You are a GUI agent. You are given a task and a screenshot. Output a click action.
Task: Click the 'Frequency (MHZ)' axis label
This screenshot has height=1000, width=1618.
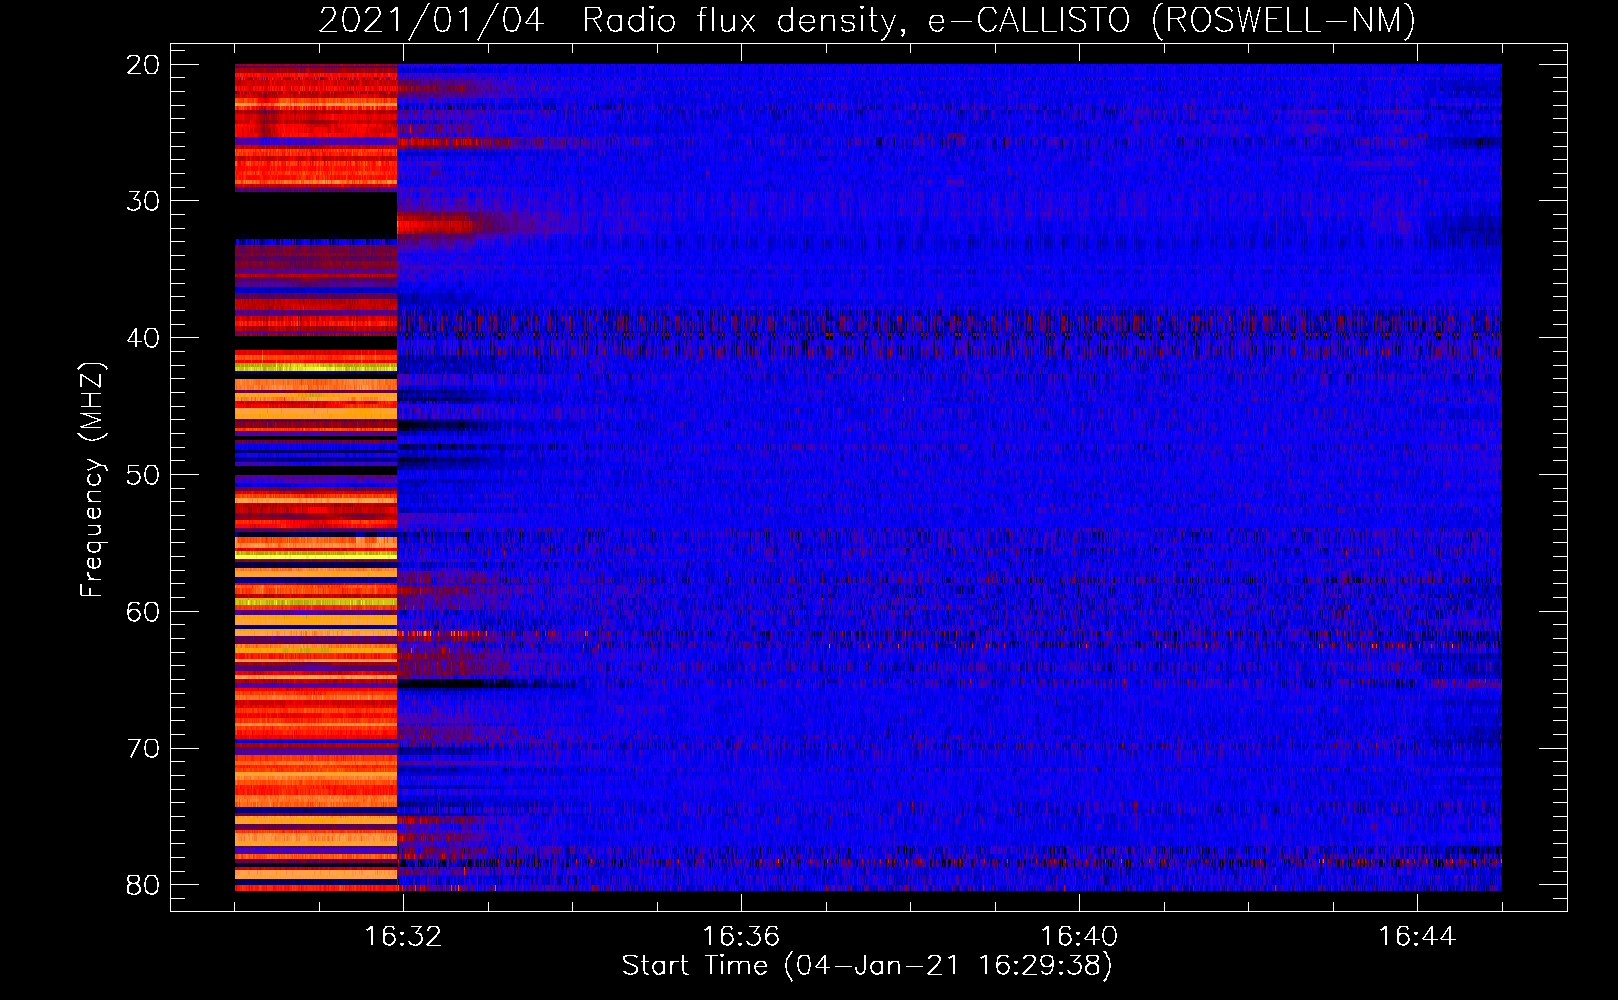coord(92,480)
